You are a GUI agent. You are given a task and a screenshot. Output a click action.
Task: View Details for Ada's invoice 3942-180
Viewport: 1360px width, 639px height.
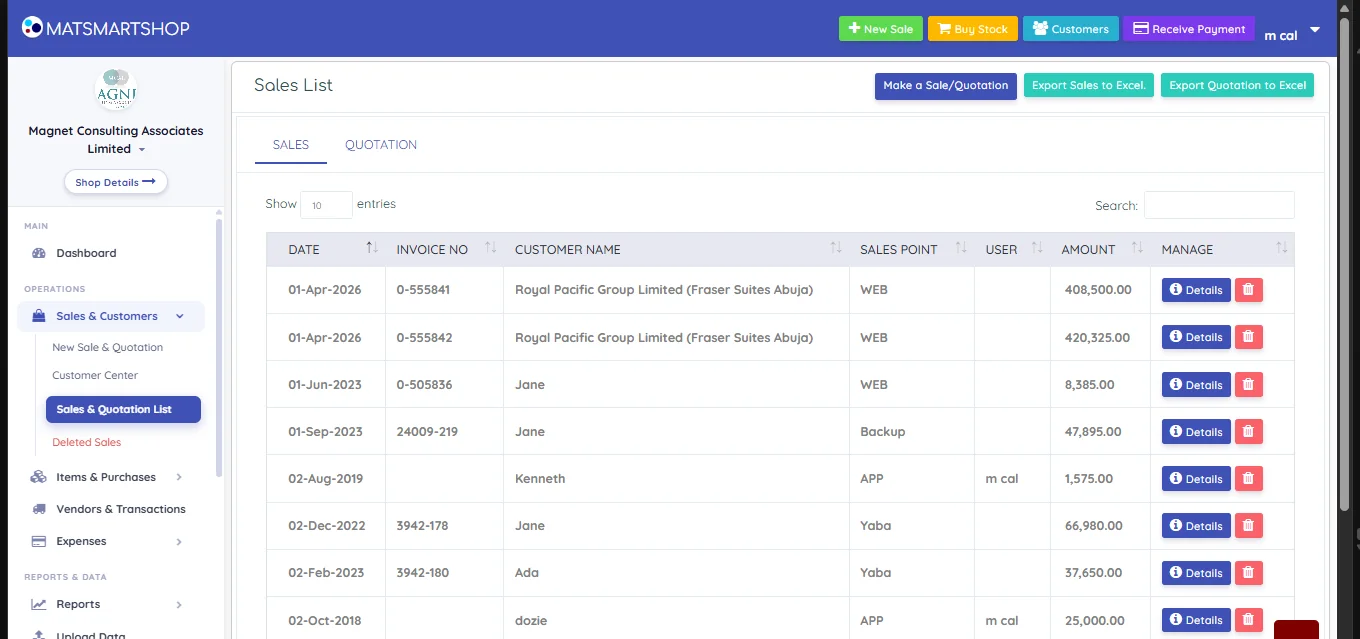[x=1196, y=572]
